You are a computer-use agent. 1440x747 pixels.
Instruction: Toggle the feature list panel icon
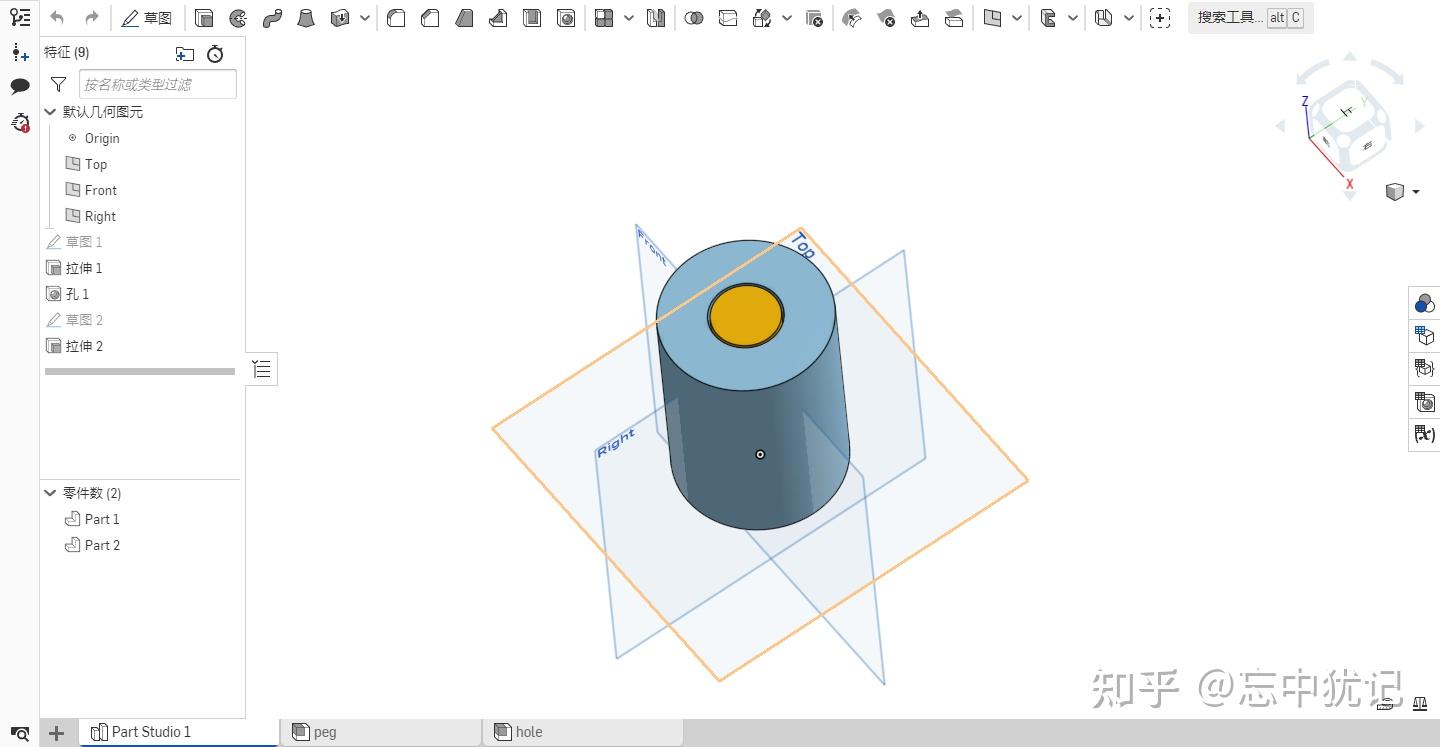click(20, 17)
